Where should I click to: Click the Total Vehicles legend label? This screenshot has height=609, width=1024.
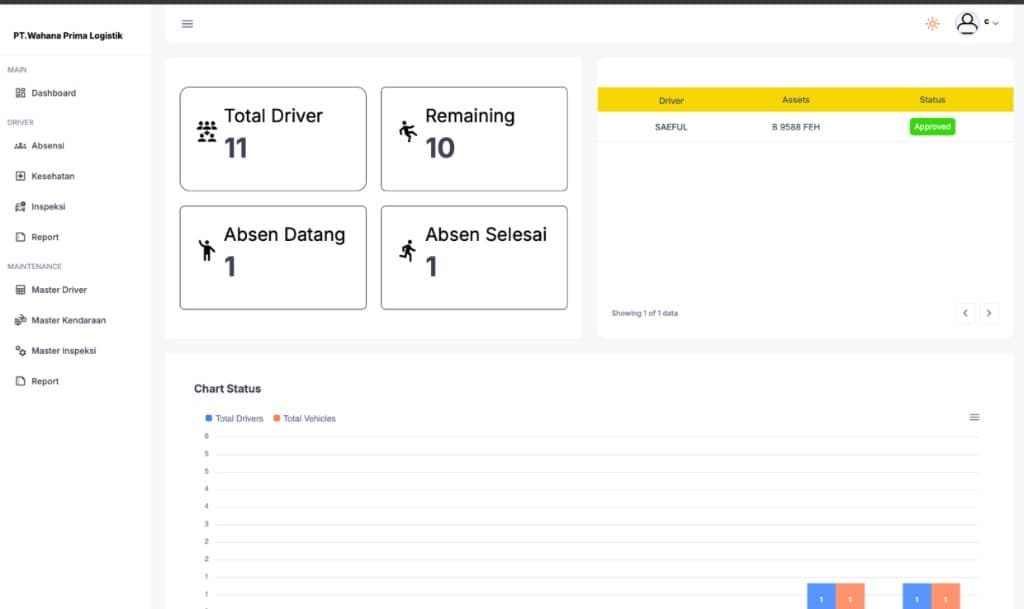309,419
